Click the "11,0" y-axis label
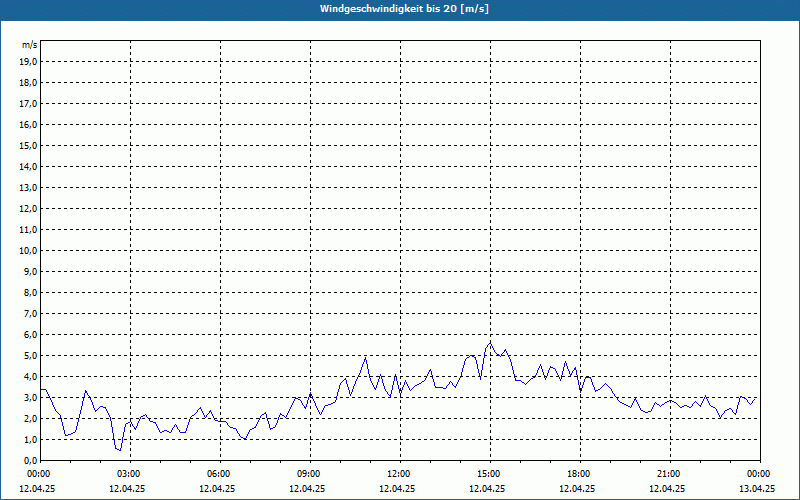Viewport: 800px width, 500px height. pyautogui.click(x=29, y=230)
